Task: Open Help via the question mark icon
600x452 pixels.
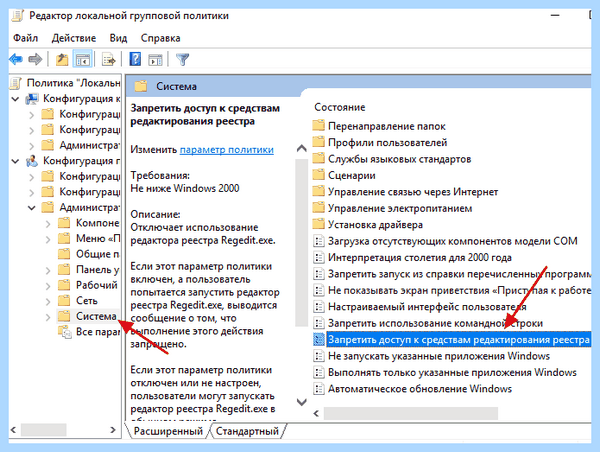Action: click(x=135, y=59)
